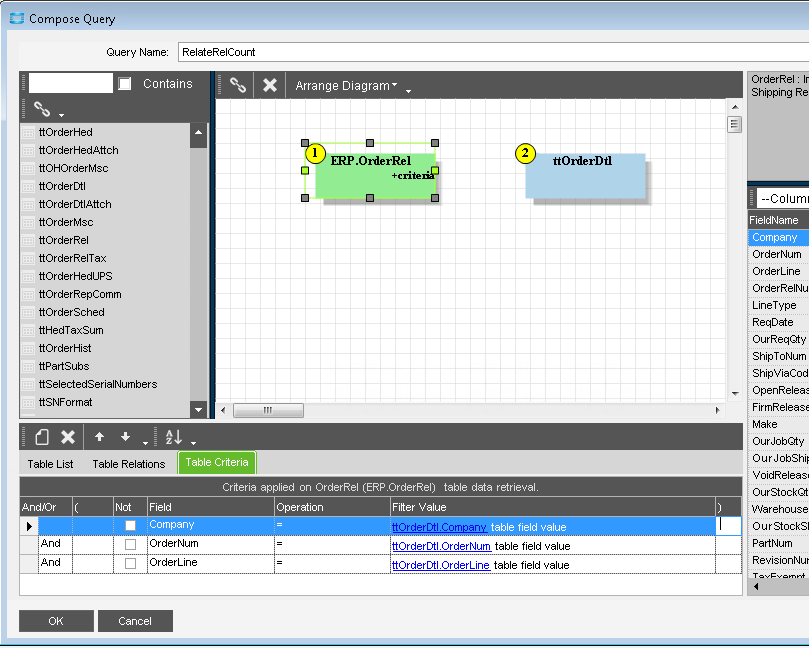Image resolution: width=809 pixels, height=648 pixels.
Task: Open overflow arrow after move down icon
Action: tap(145, 443)
